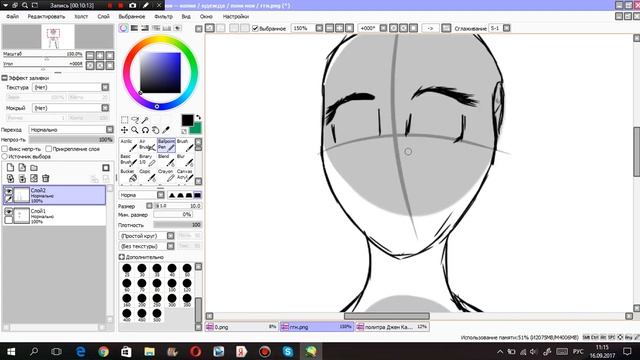Choose the rectangular selection tool

[124, 120]
